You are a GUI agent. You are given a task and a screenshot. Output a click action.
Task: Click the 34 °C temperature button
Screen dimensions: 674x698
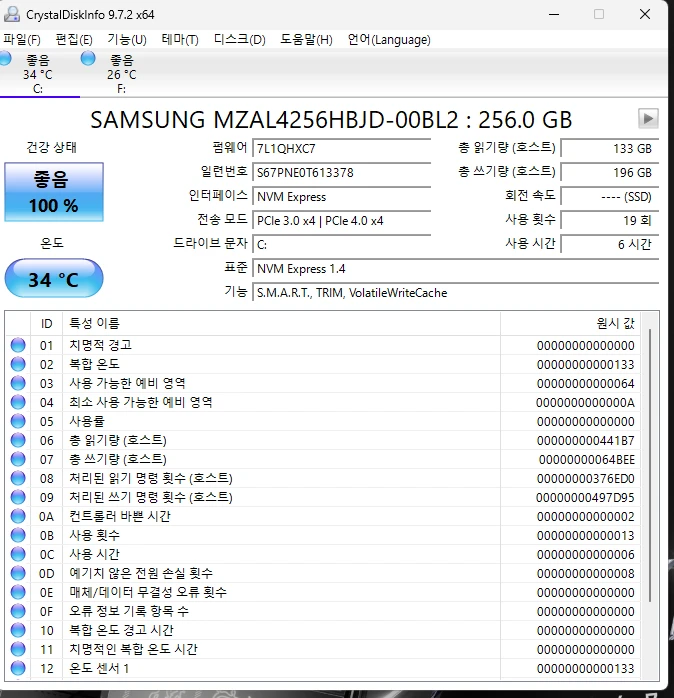coord(54,279)
